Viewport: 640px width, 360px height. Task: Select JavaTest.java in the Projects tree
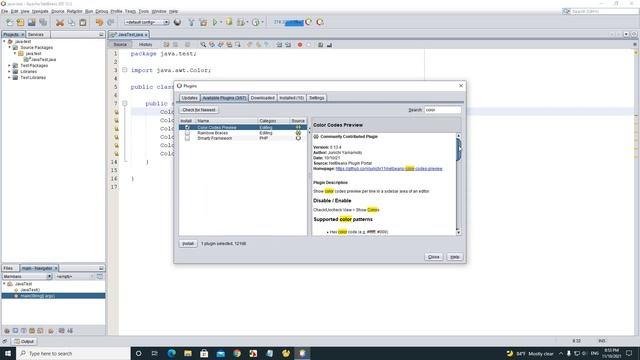click(43, 59)
